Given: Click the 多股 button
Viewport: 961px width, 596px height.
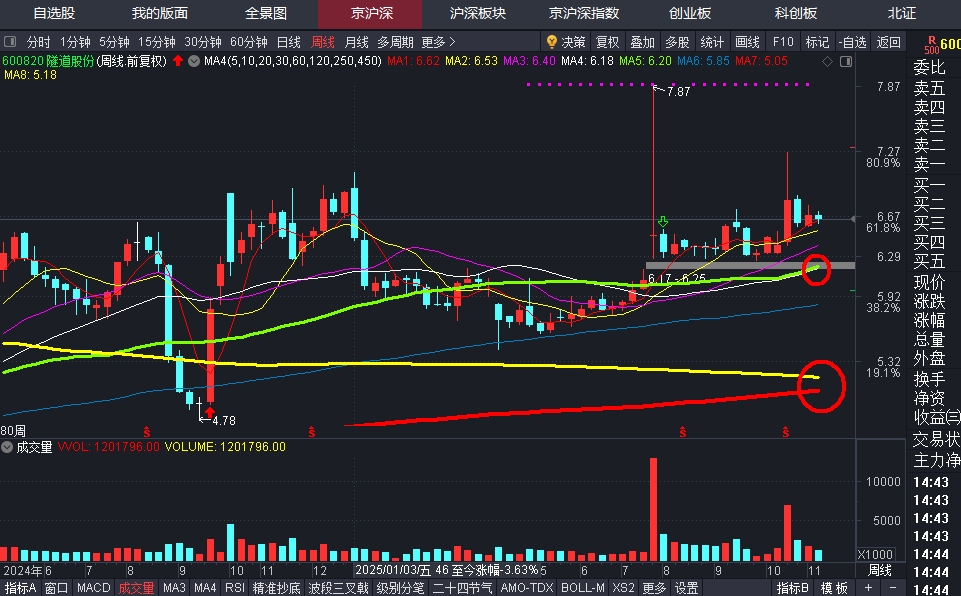Looking at the screenshot, I should coord(677,42).
